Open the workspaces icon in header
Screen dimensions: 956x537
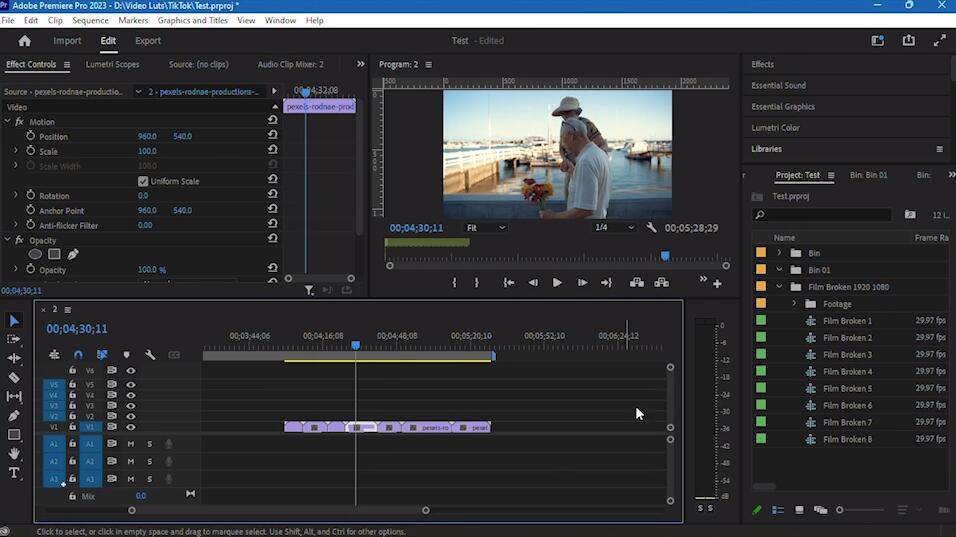(877, 40)
